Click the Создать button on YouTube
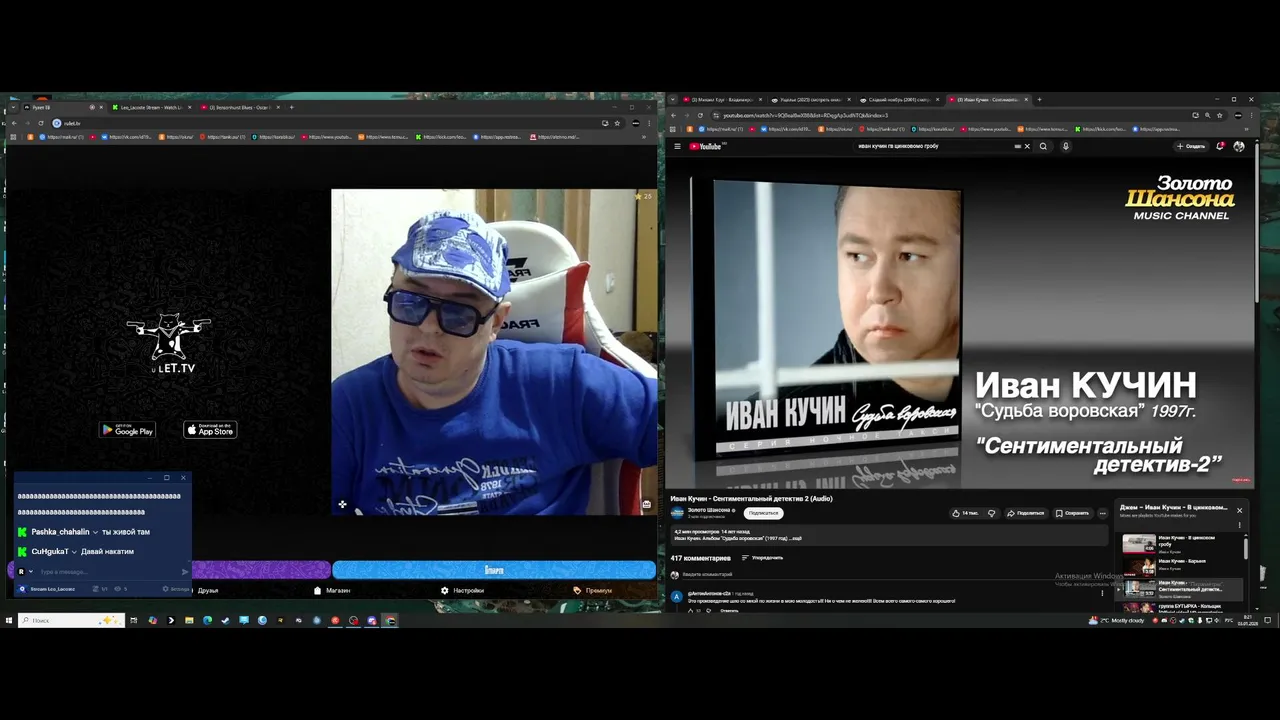 (1191, 146)
